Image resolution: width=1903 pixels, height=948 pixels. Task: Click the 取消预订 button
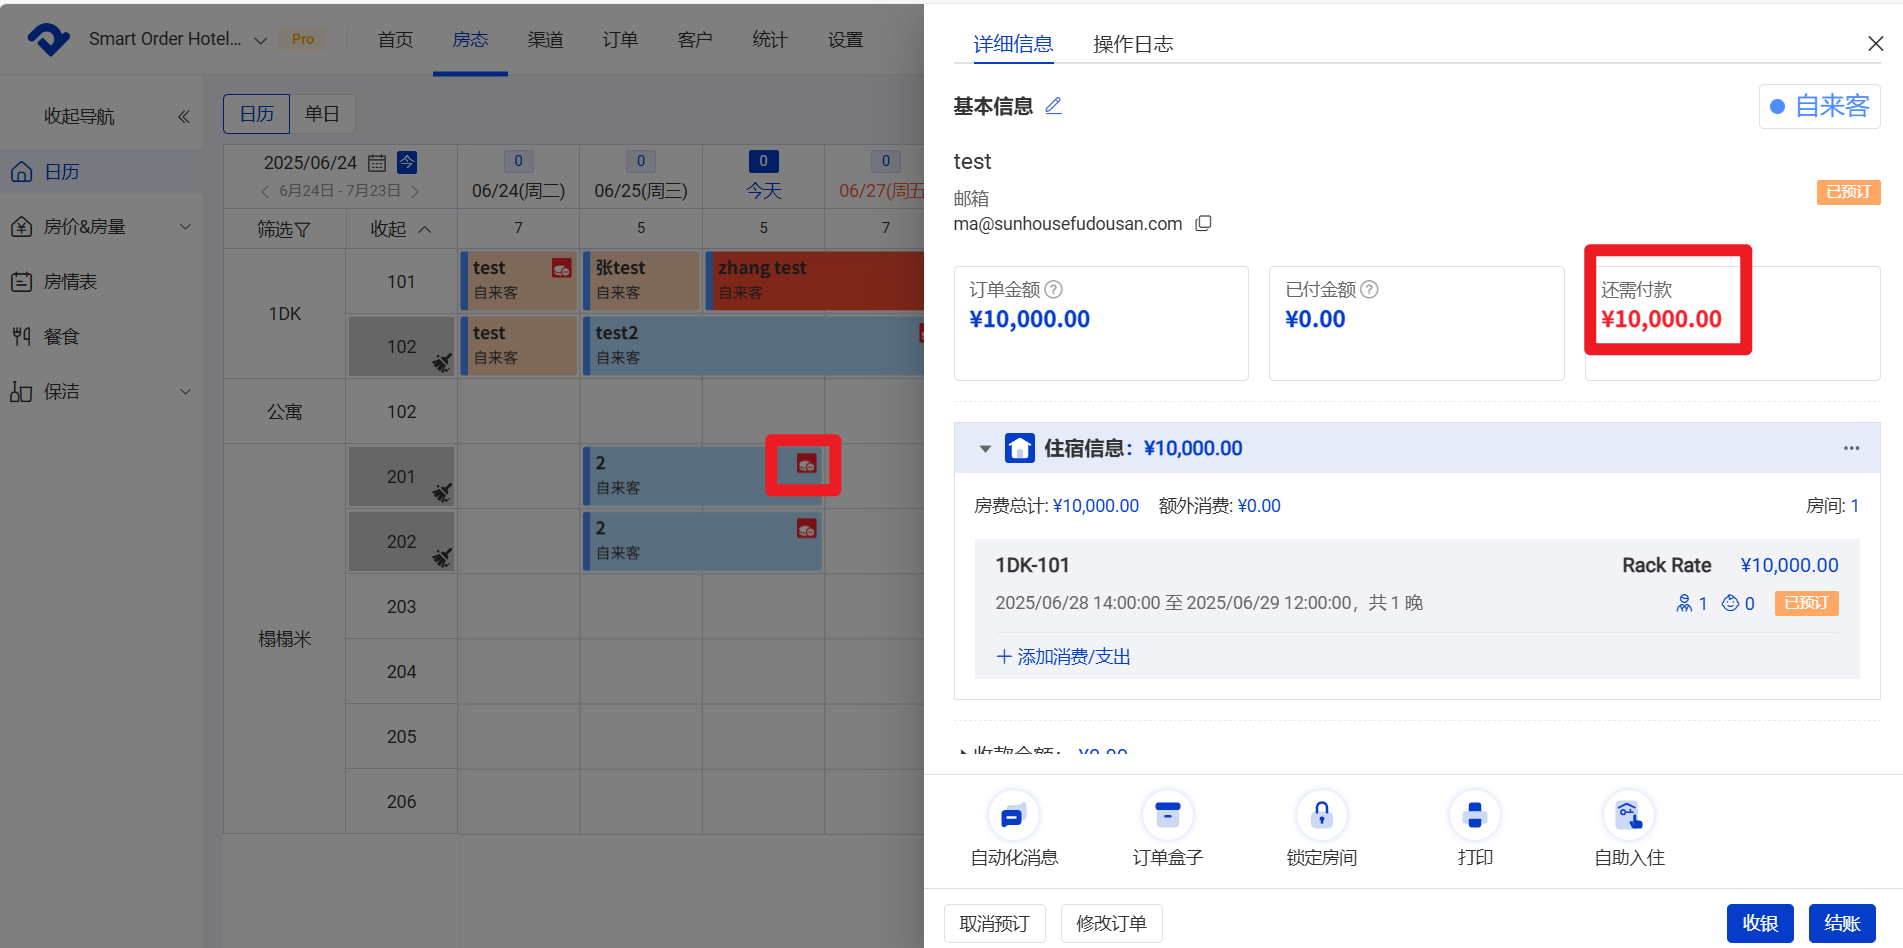tap(994, 923)
